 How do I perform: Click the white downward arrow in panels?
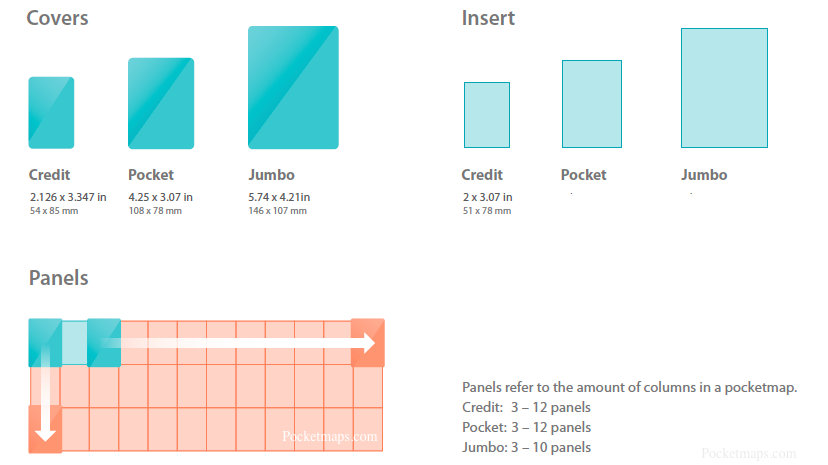pos(45,408)
